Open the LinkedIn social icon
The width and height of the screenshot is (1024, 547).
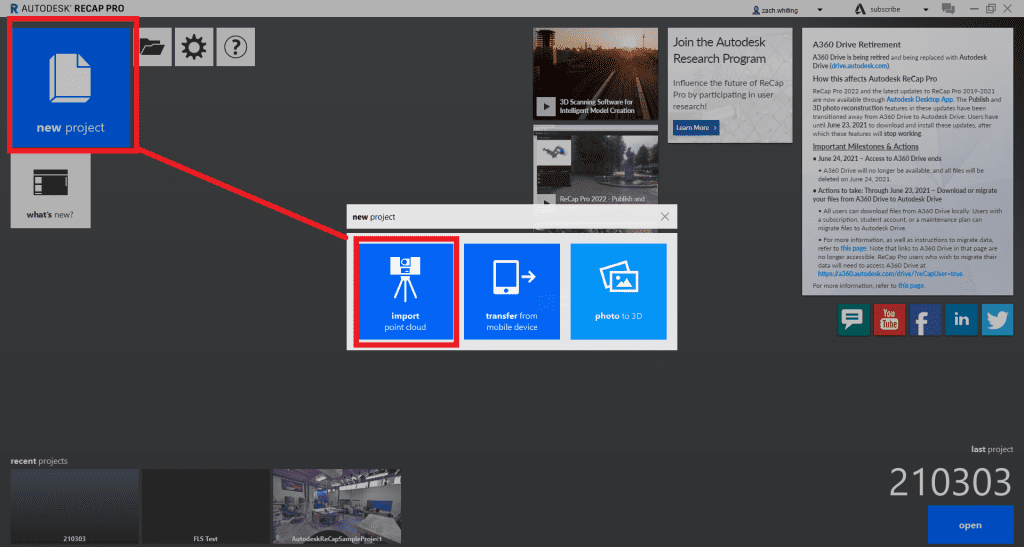tap(961, 320)
